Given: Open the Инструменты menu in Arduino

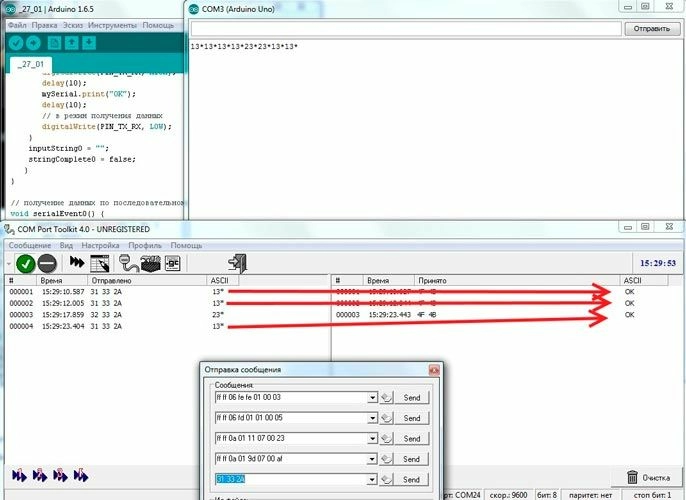Looking at the screenshot, I should click(x=113, y=24).
